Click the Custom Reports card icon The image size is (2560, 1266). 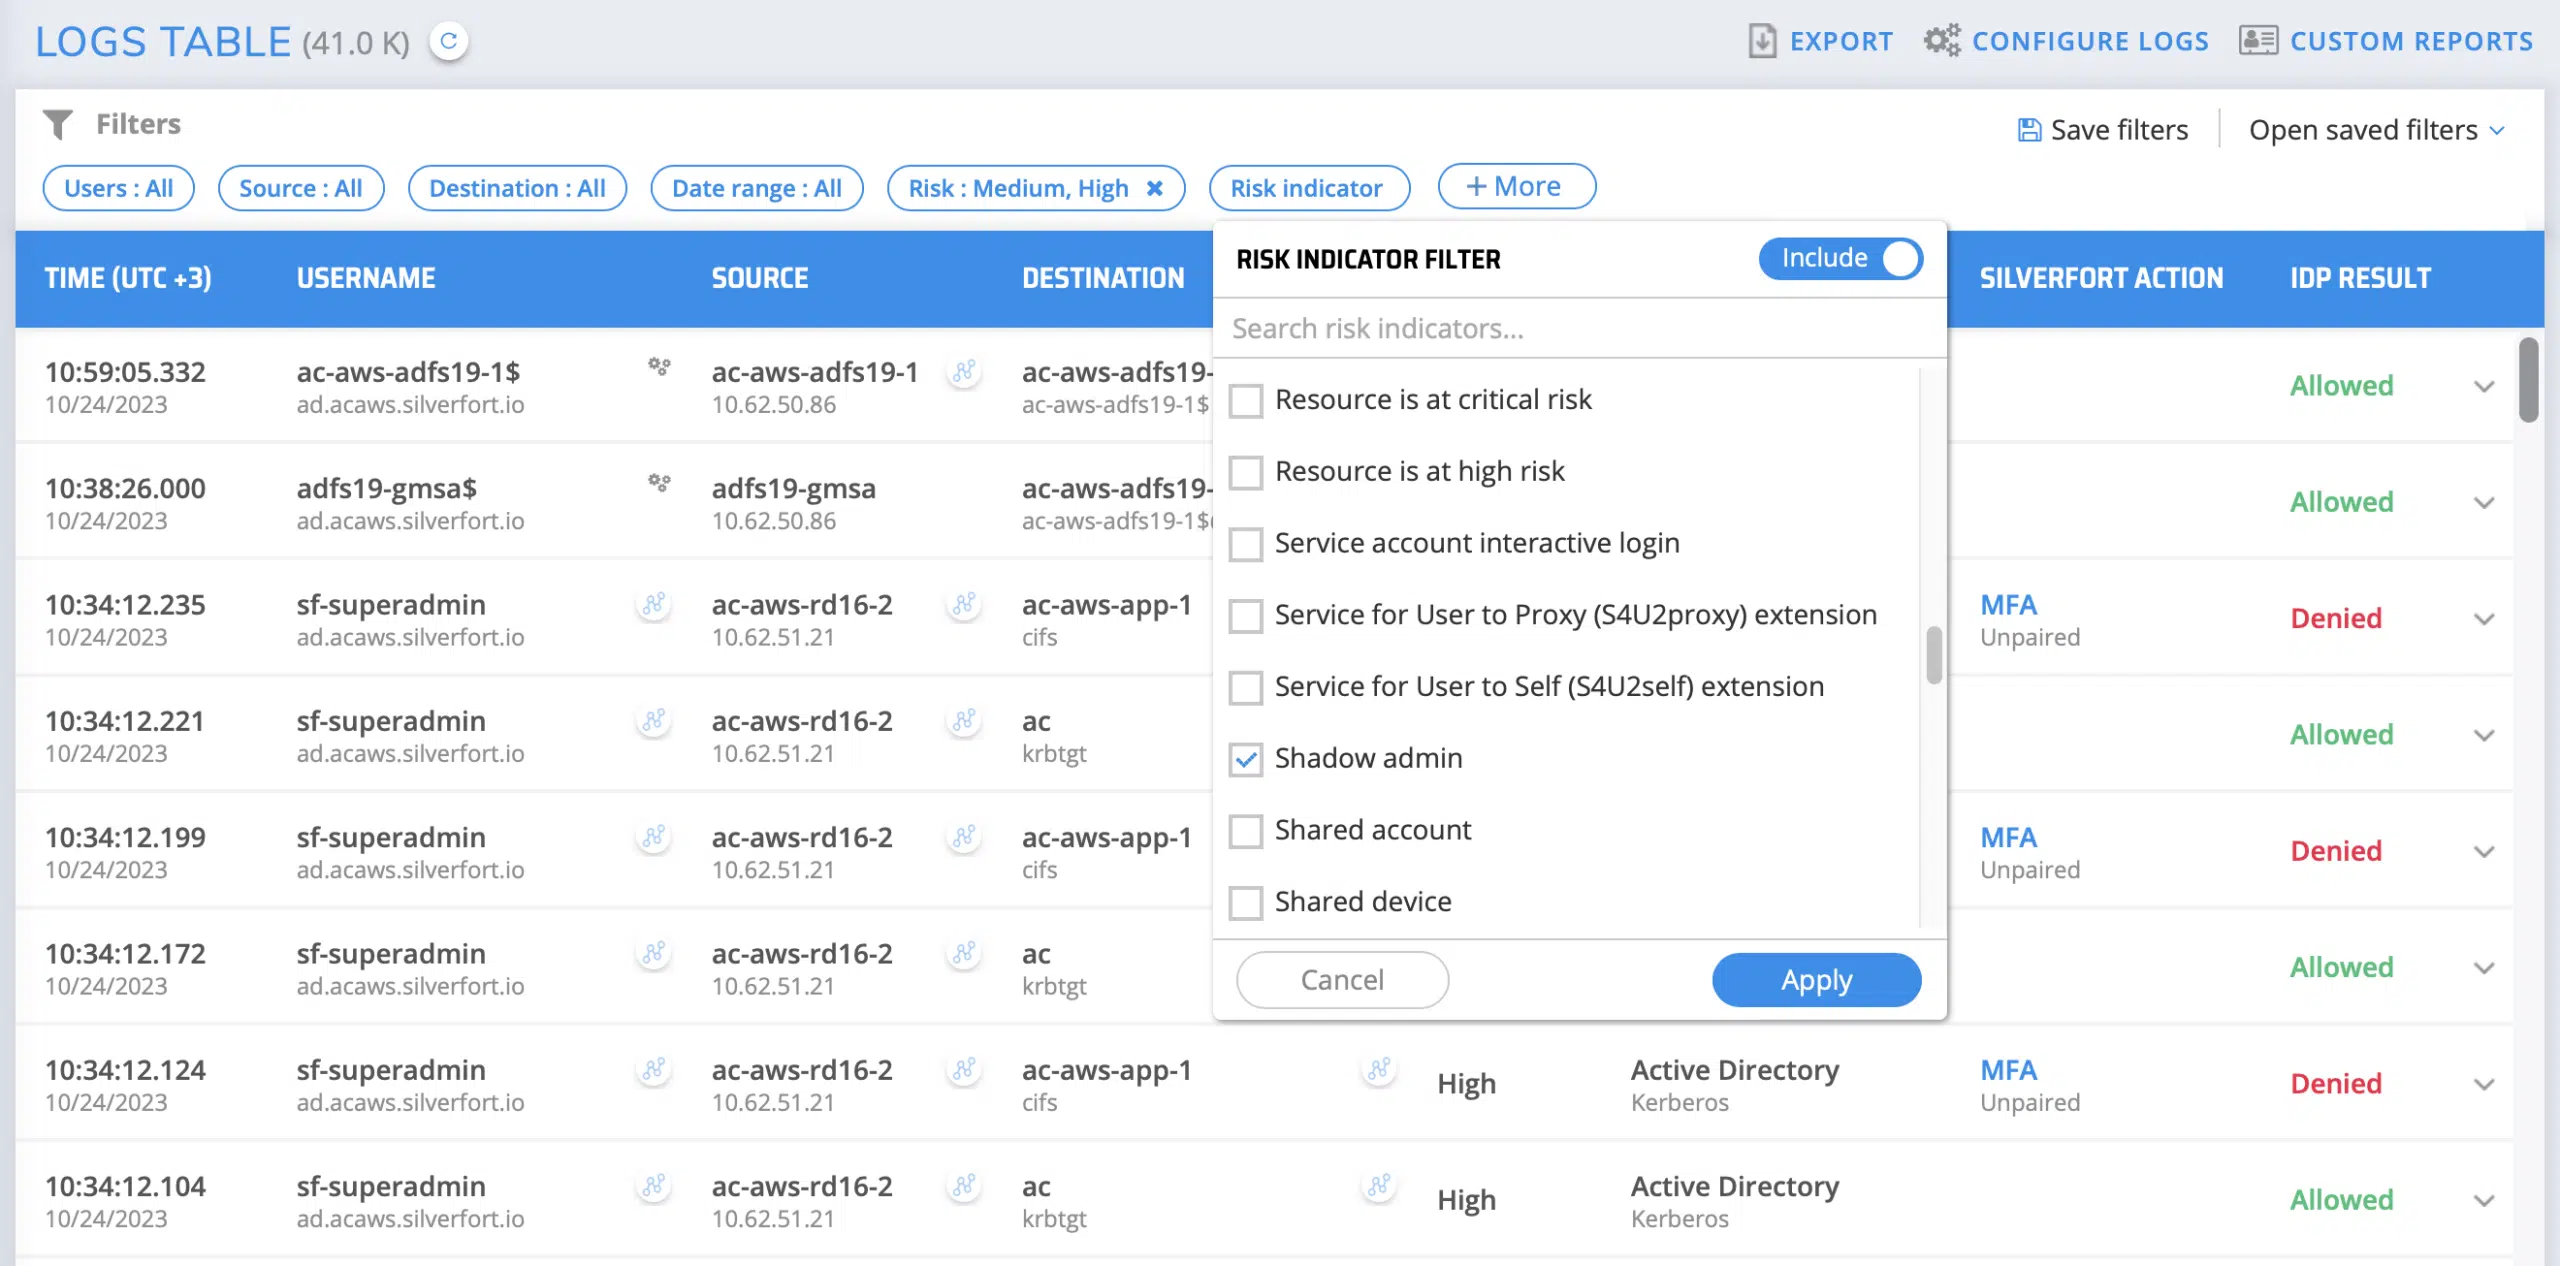[2257, 41]
